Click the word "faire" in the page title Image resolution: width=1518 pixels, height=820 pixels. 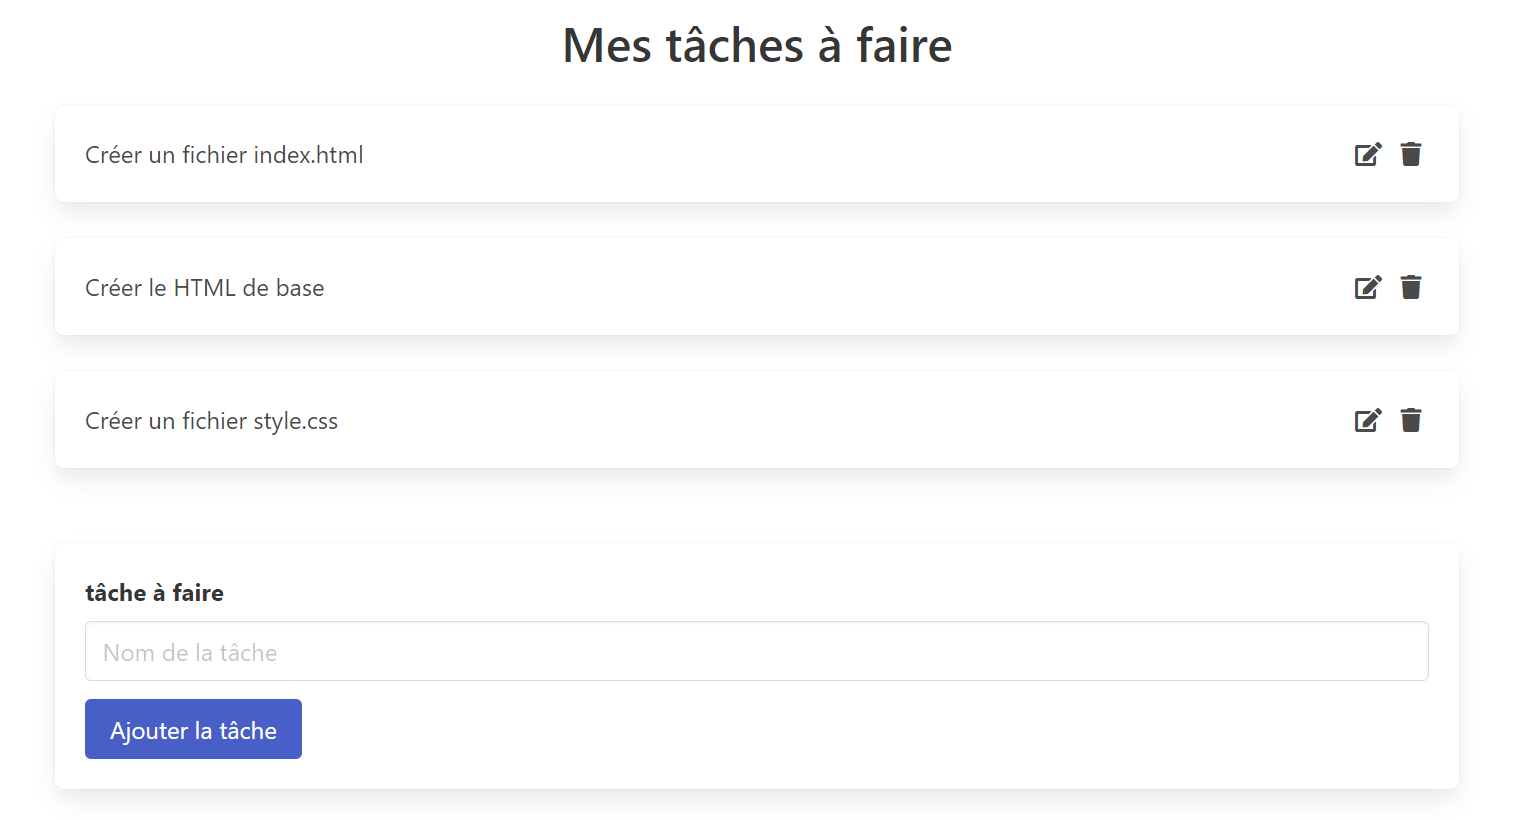(904, 45)
